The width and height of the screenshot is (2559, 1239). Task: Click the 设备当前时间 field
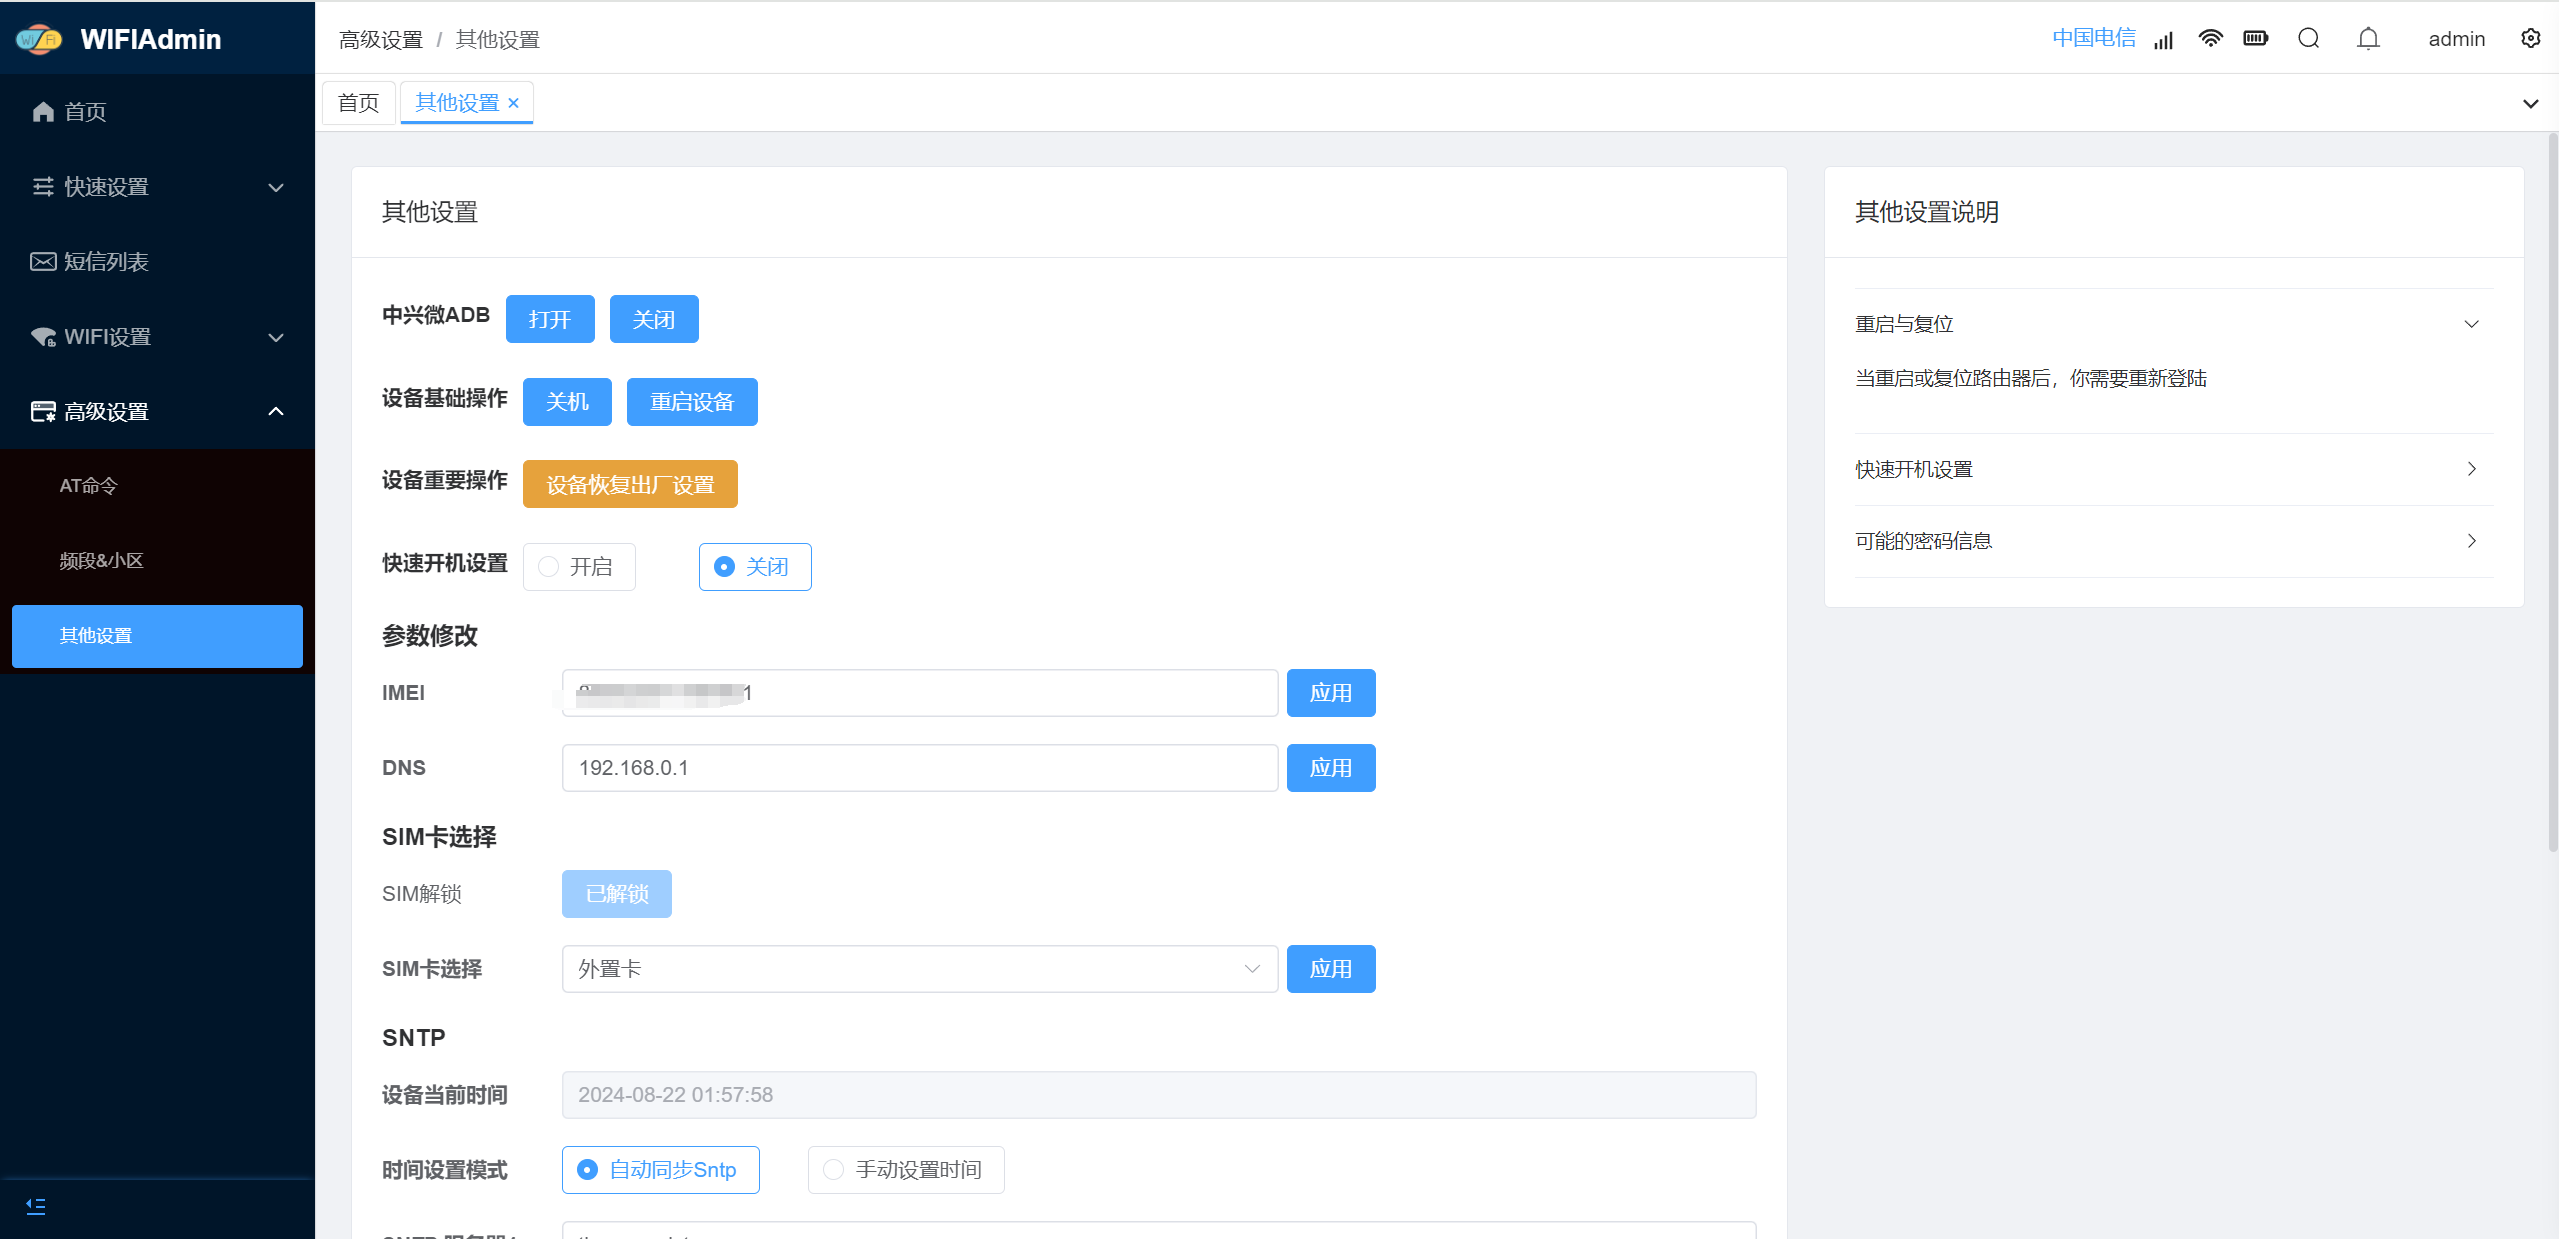(x=1159, y=1095)
